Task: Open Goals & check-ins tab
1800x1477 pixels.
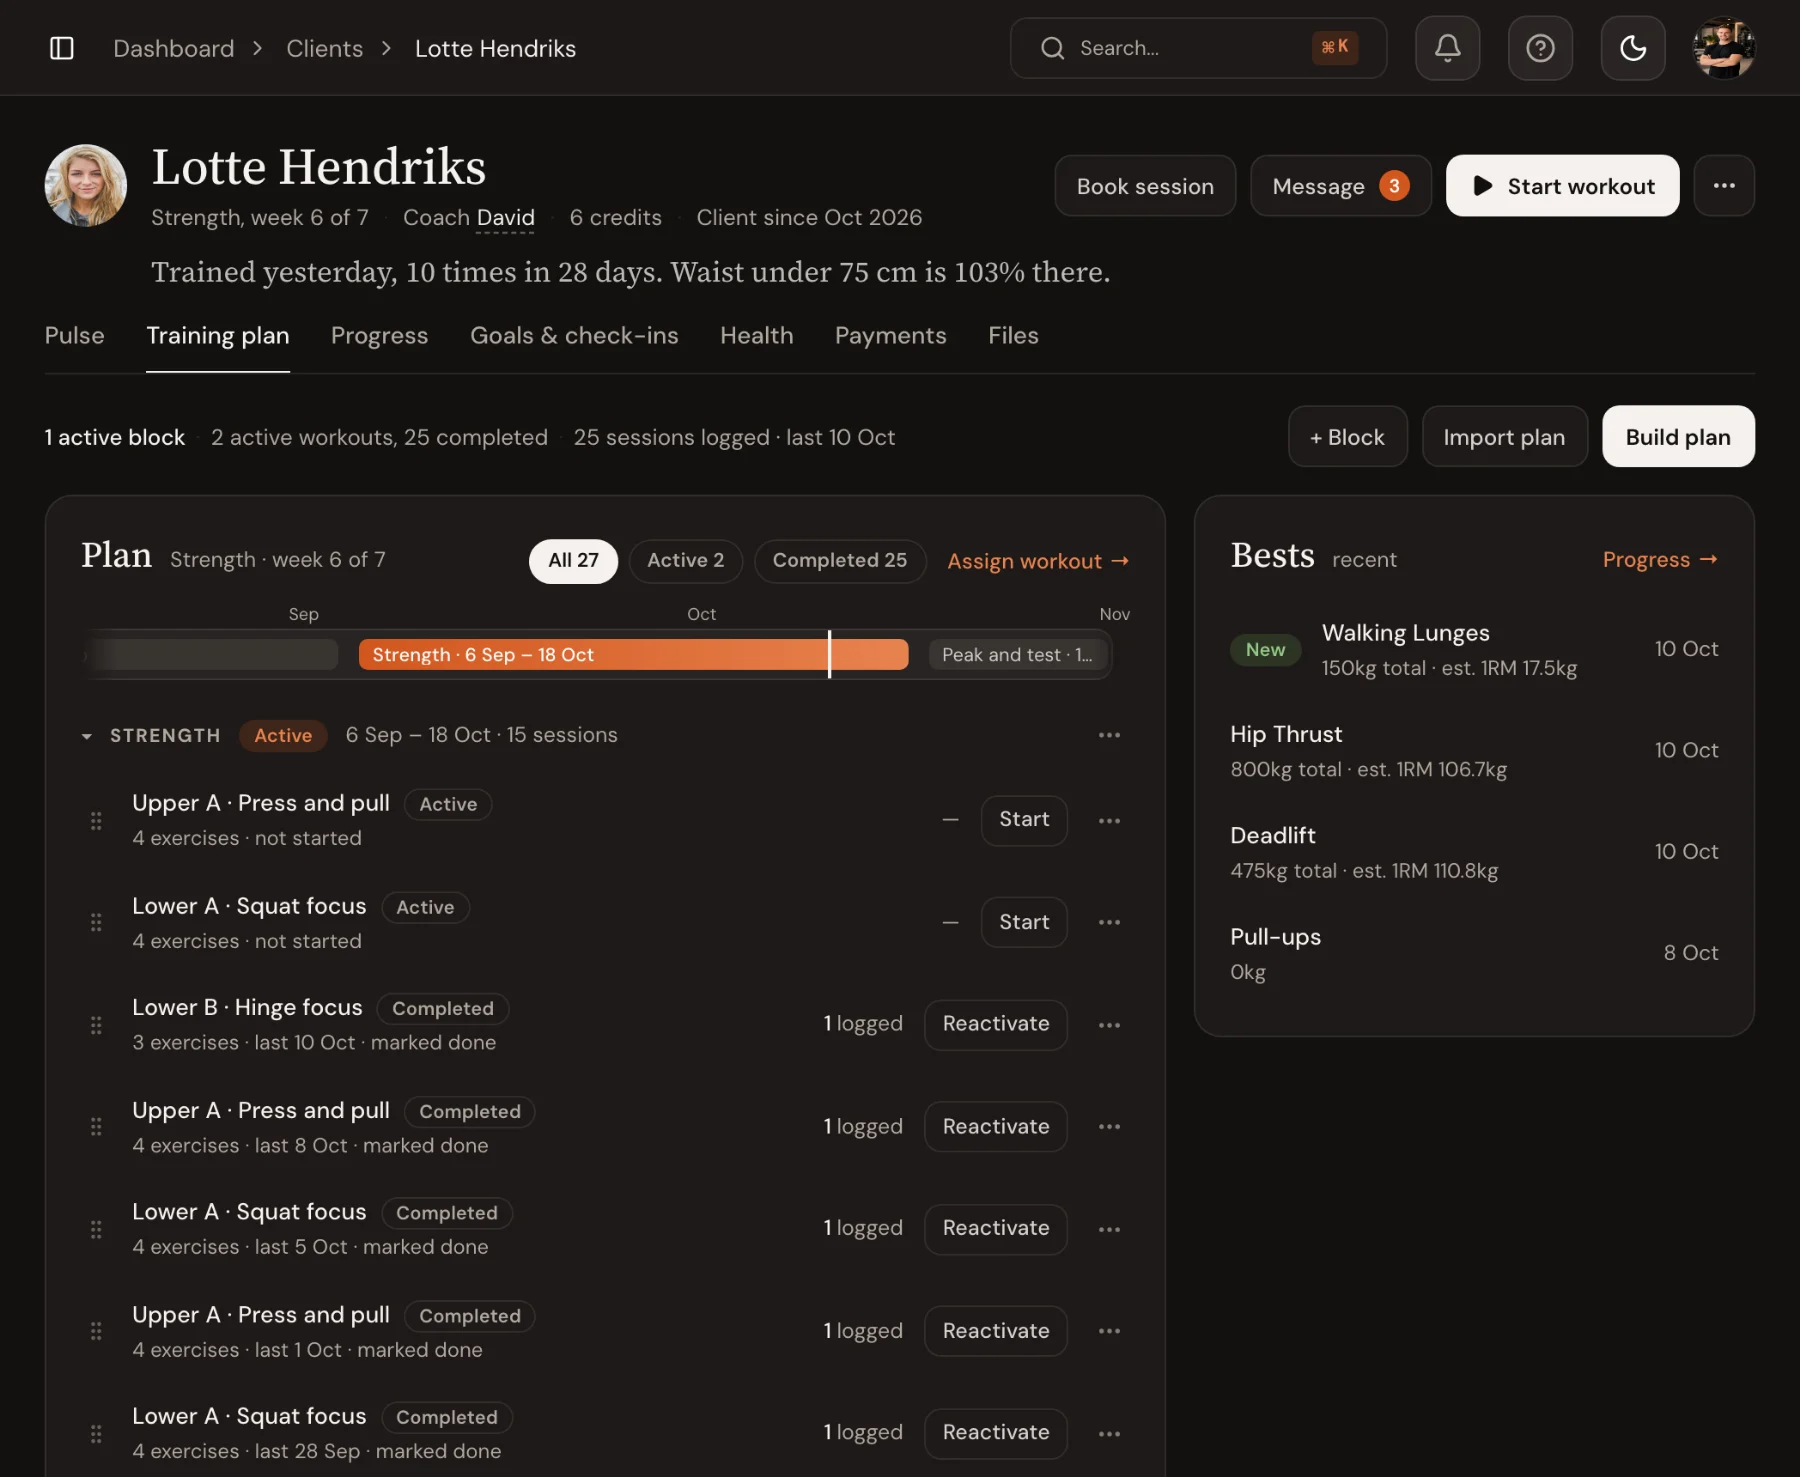Action: [574, 336]
